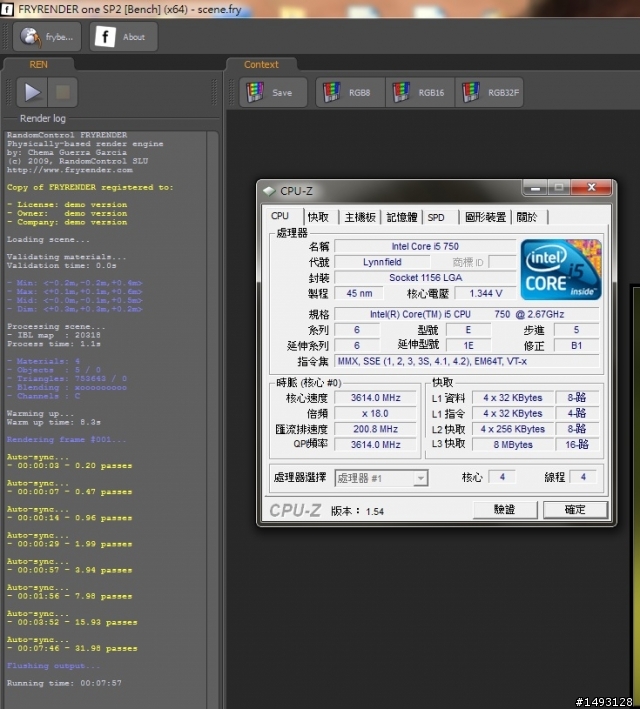
Task: Click the Socket 1156 LGA field
Action: (425, 278)
